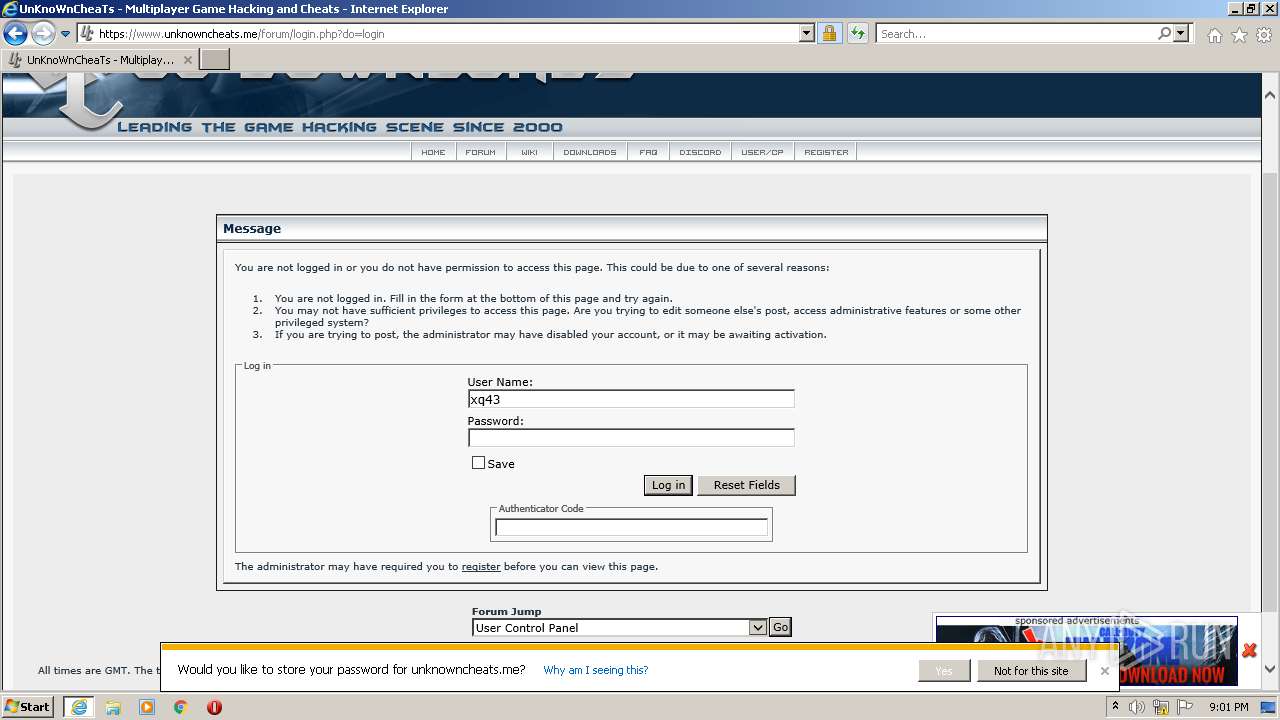The height and width of the screenshot is (720, 1280).
Task: Open the USER/CP navigation item
Action: (762, 152)
